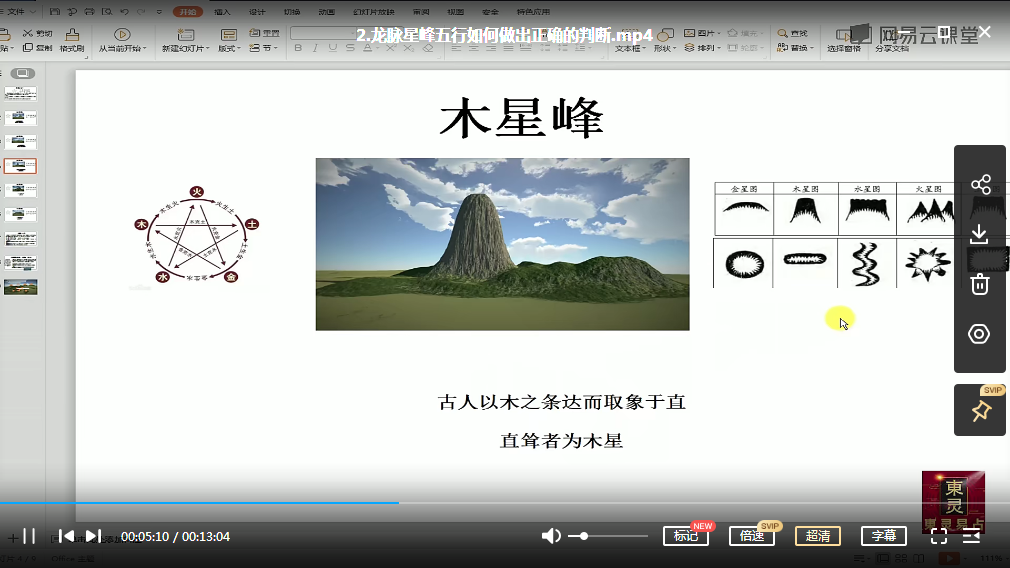
Task: Expand quick access toolbar dropdown arrow
Action: tap(159, 12)
